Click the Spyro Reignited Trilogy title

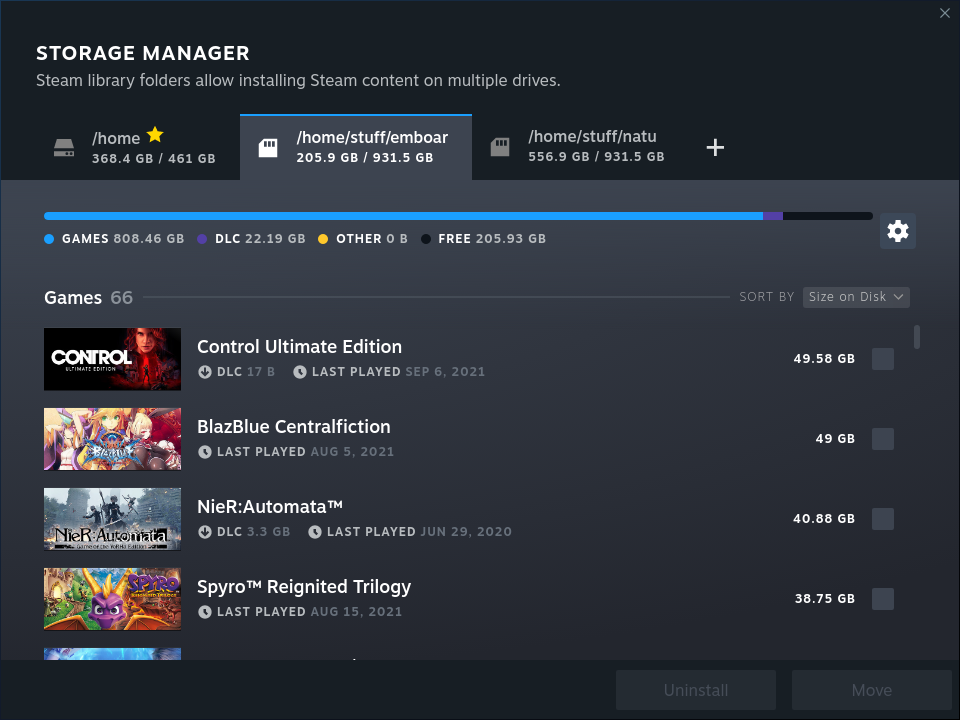[x=304, y=587]
